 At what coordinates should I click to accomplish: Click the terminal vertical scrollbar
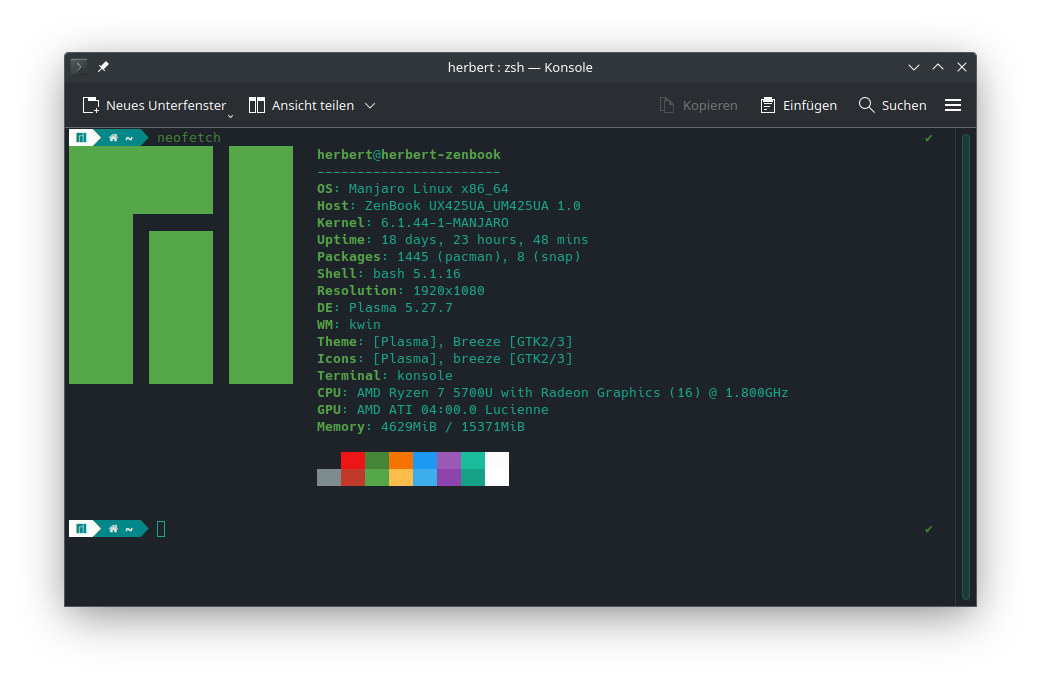point(965,365)
